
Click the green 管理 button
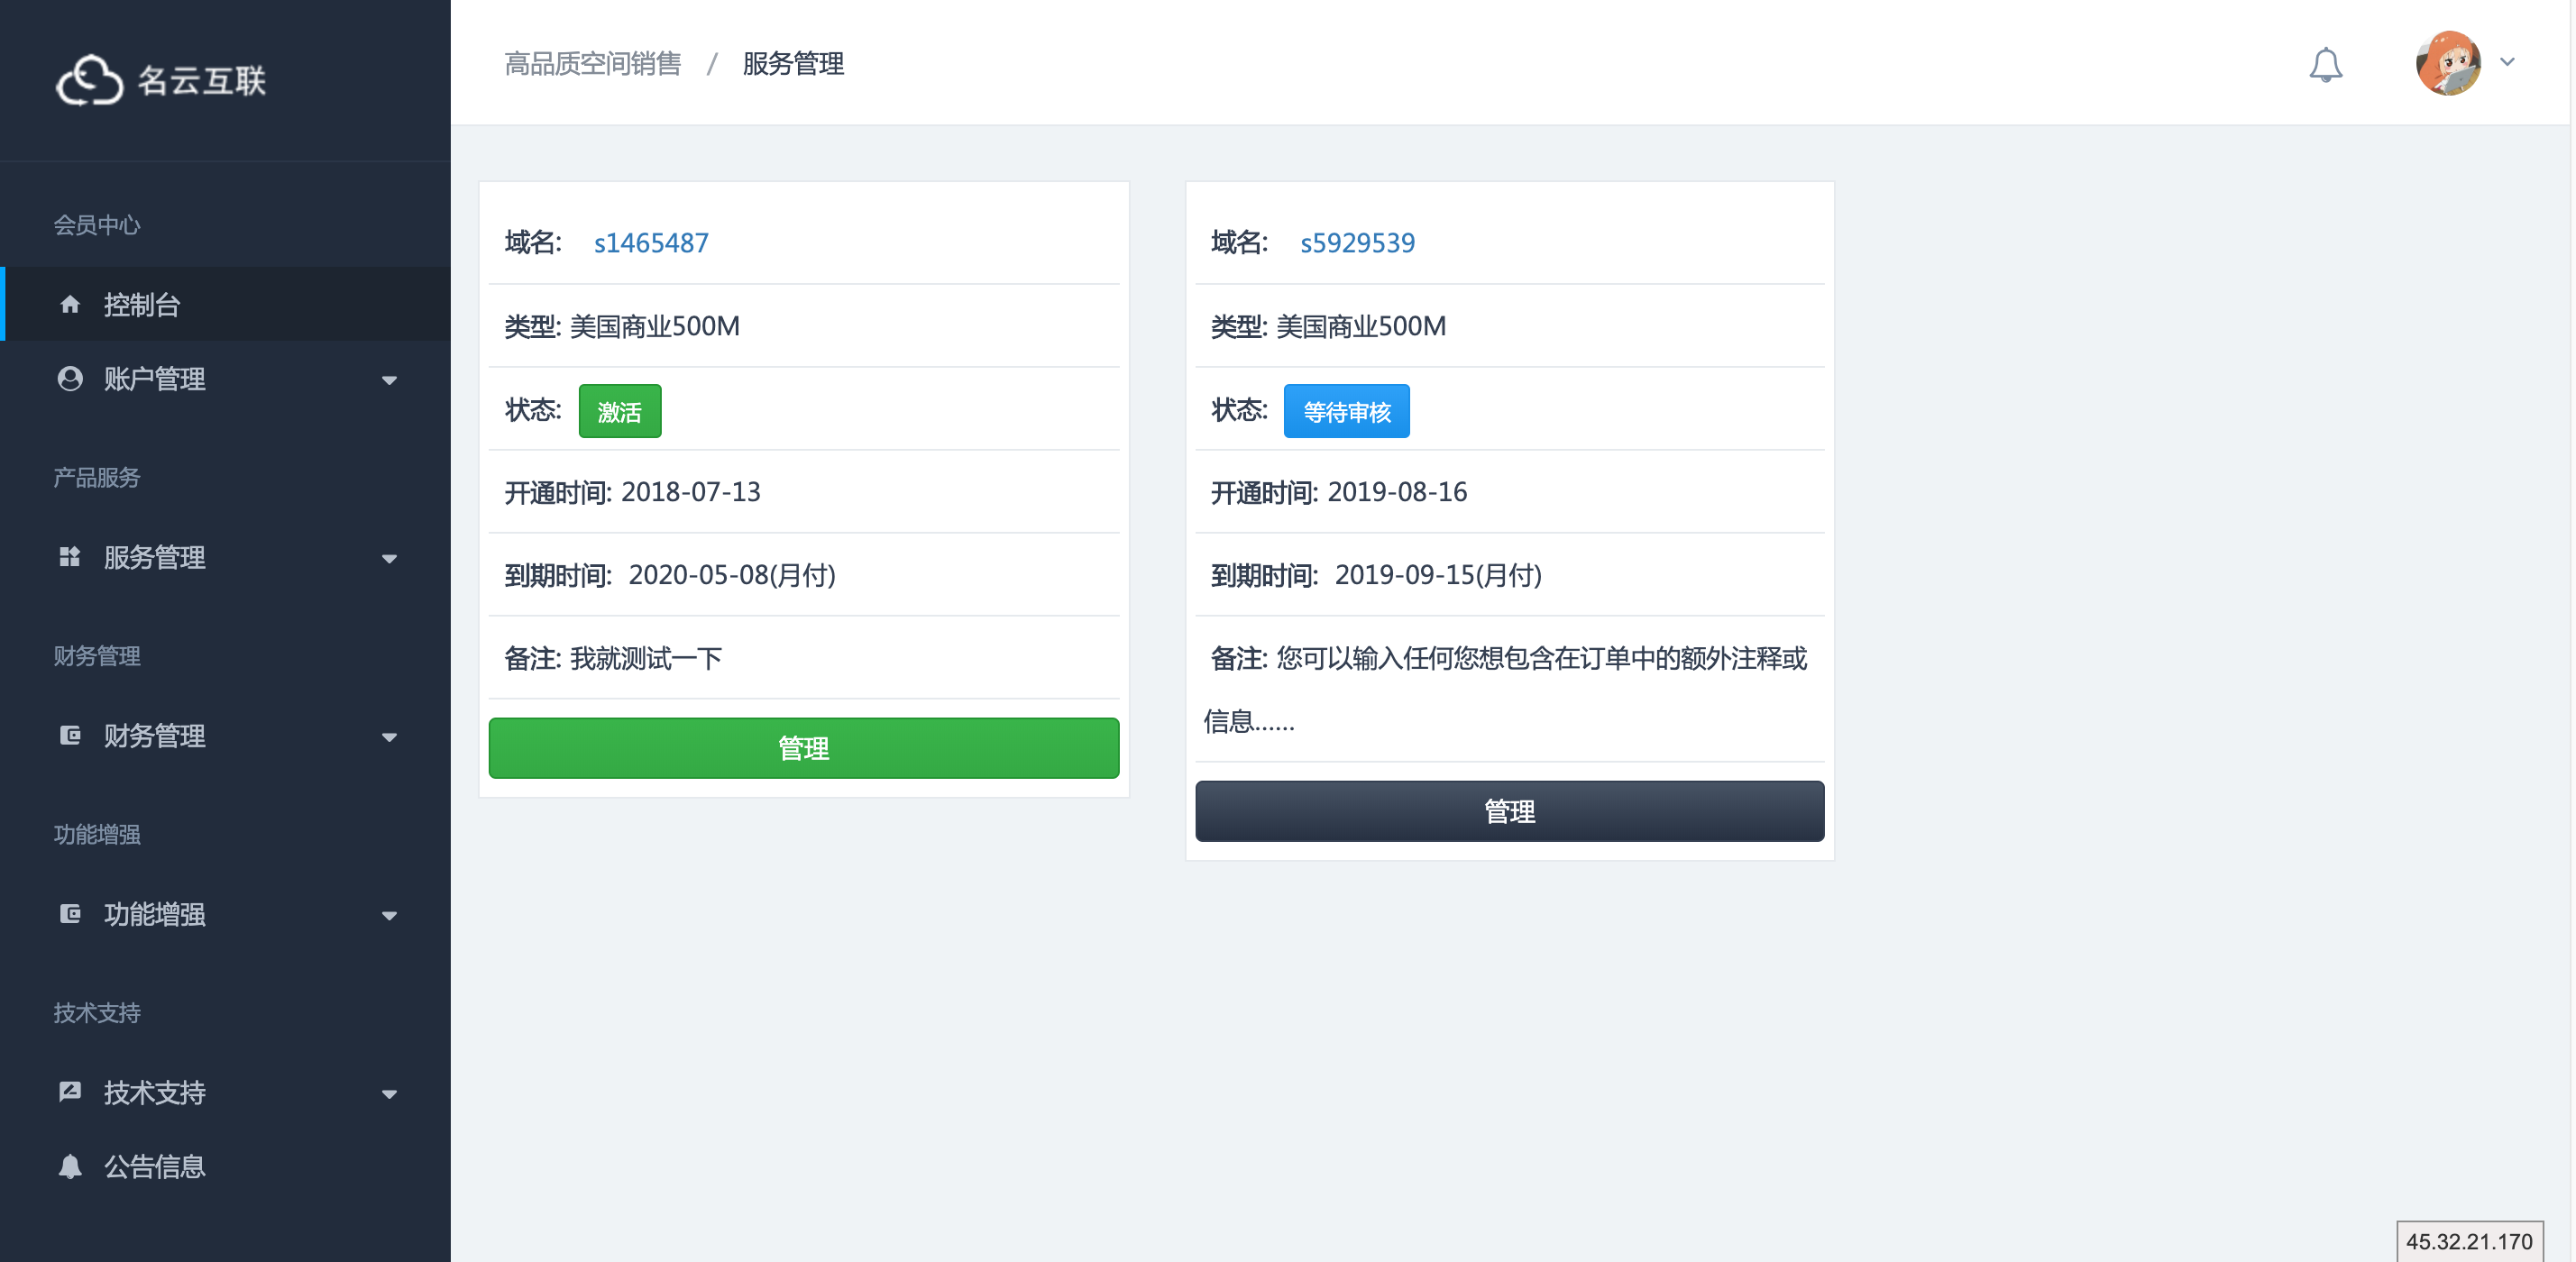coord(803,747)
